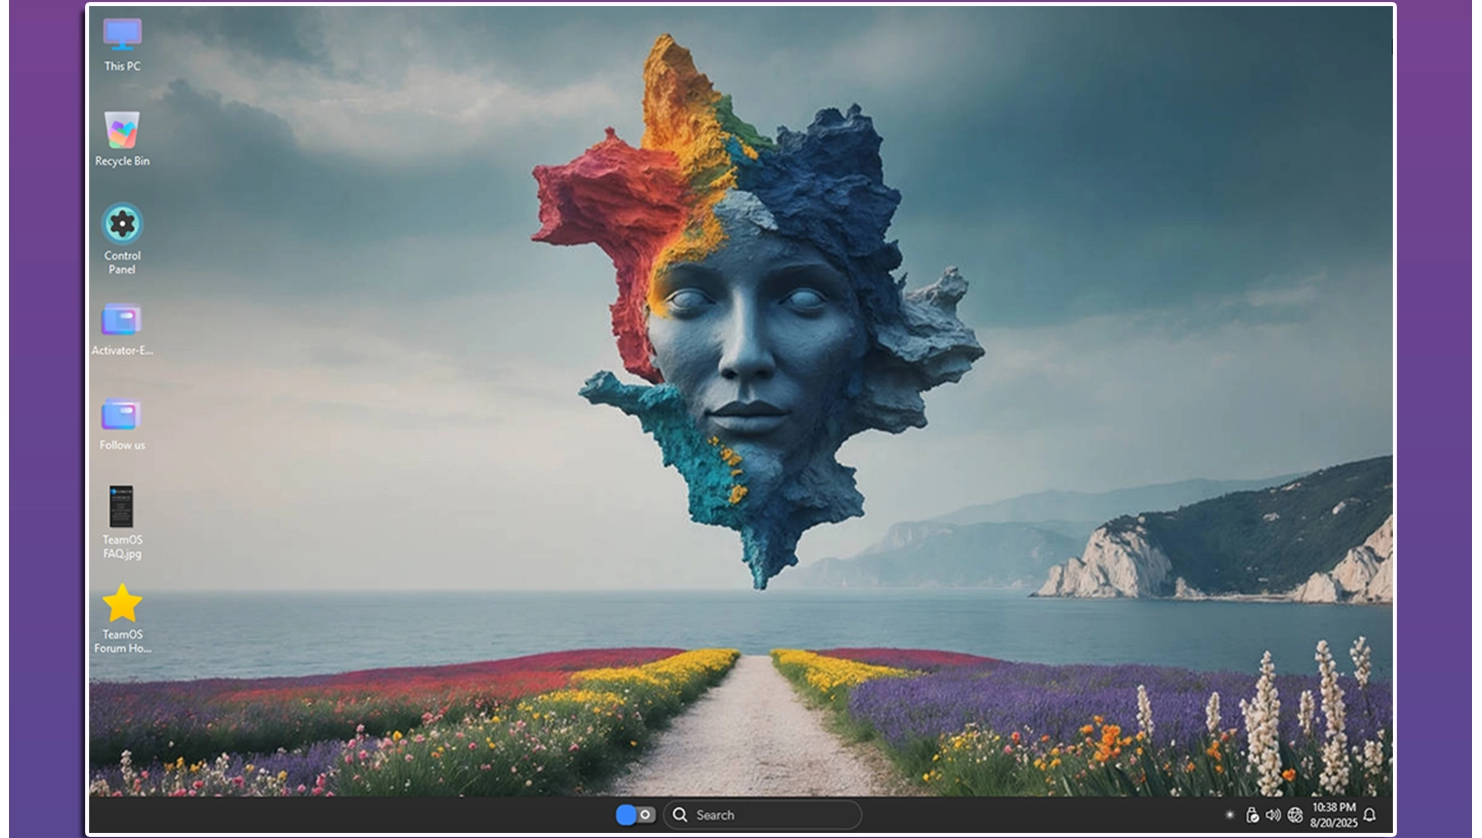Image resolution: width=1482 pixels, height=838 pixels.
Task: Click the 8/20/2025 date in taskbar
Action: (x=1333, y=823)
